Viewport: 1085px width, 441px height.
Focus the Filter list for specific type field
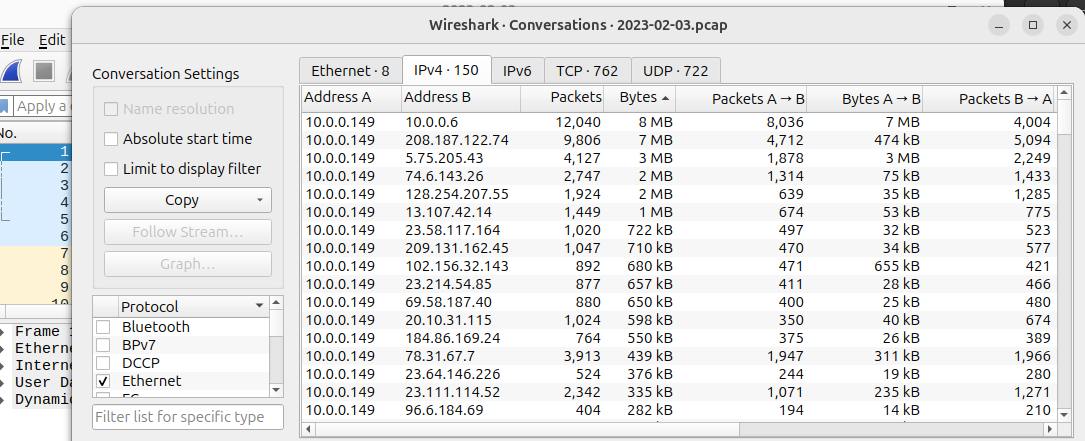(x=188, y=417)
